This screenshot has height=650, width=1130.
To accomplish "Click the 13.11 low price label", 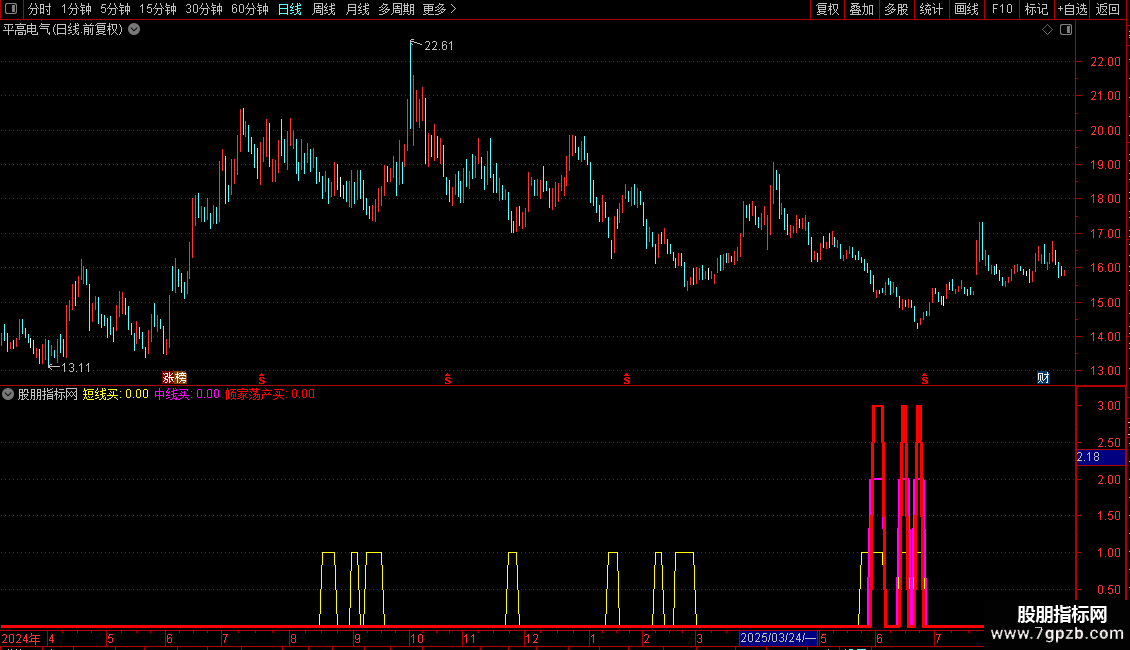I will 76,368.
